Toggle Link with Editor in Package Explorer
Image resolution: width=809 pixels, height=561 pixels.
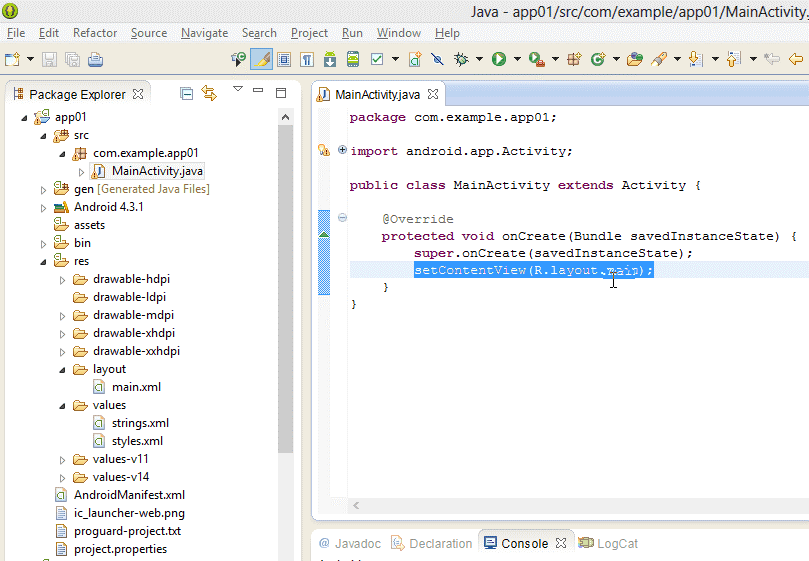click(209, 94)
